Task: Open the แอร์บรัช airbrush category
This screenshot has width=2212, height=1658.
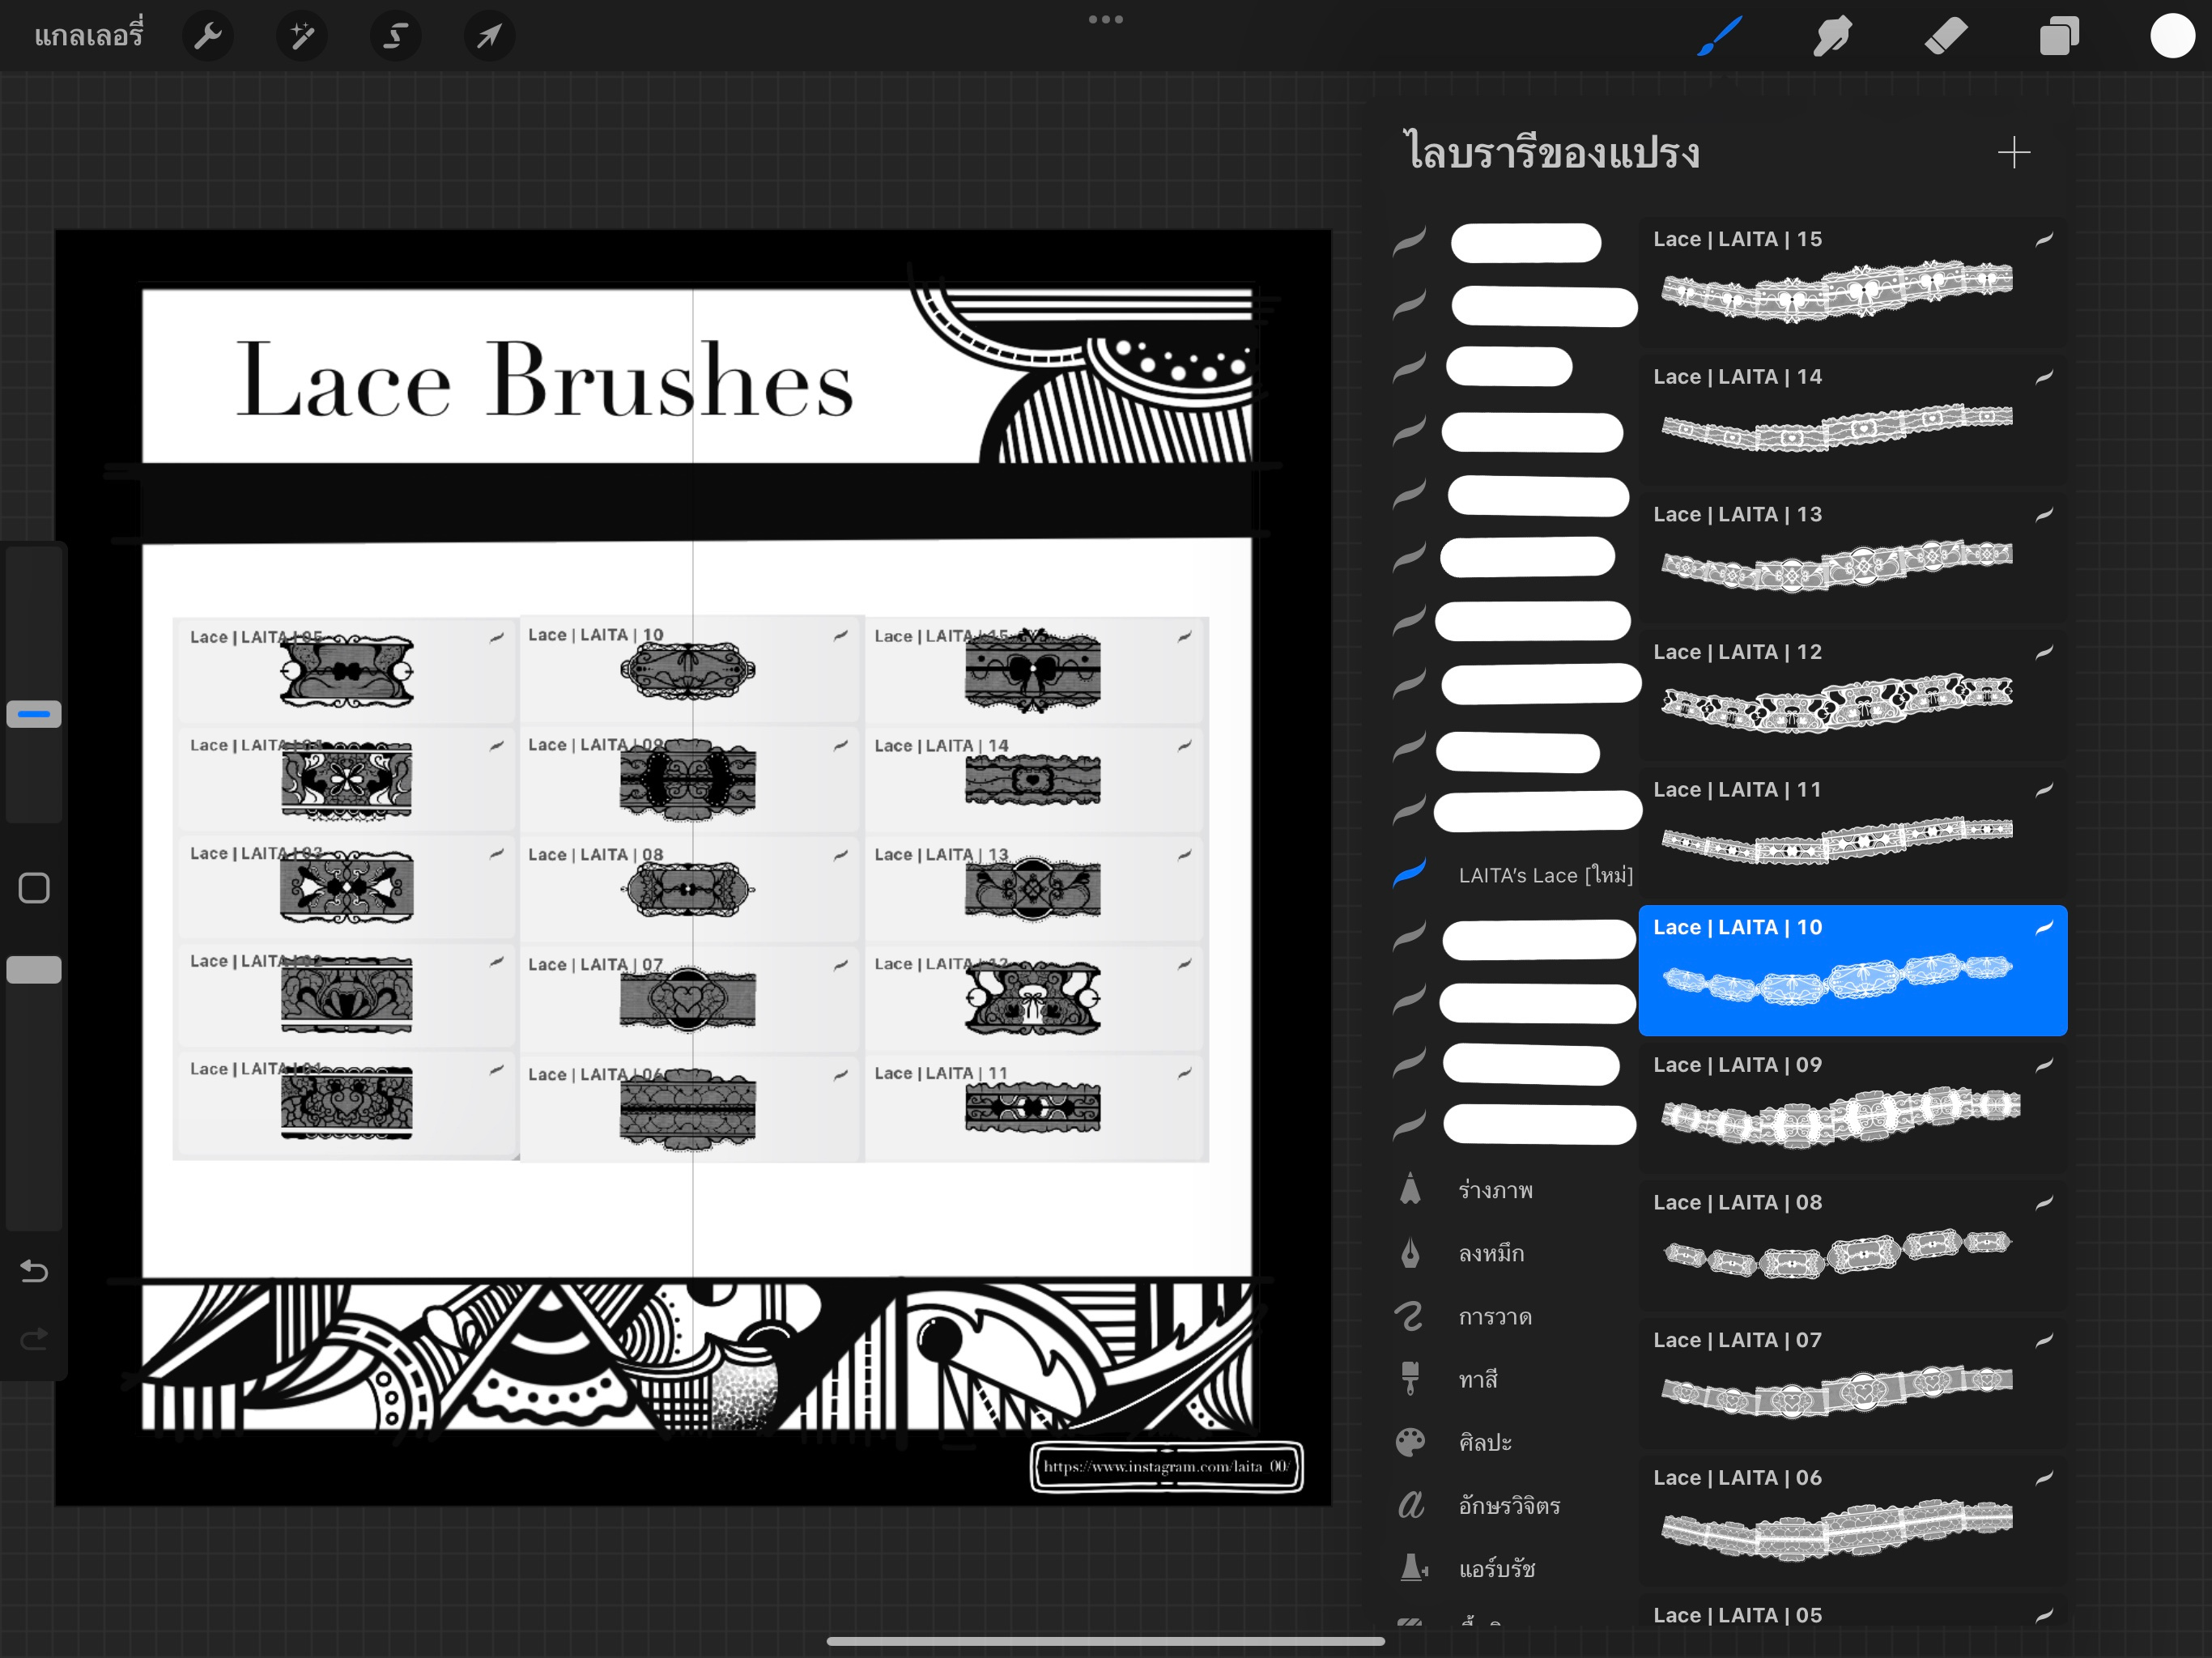Action: (x=1497, y=1569)
